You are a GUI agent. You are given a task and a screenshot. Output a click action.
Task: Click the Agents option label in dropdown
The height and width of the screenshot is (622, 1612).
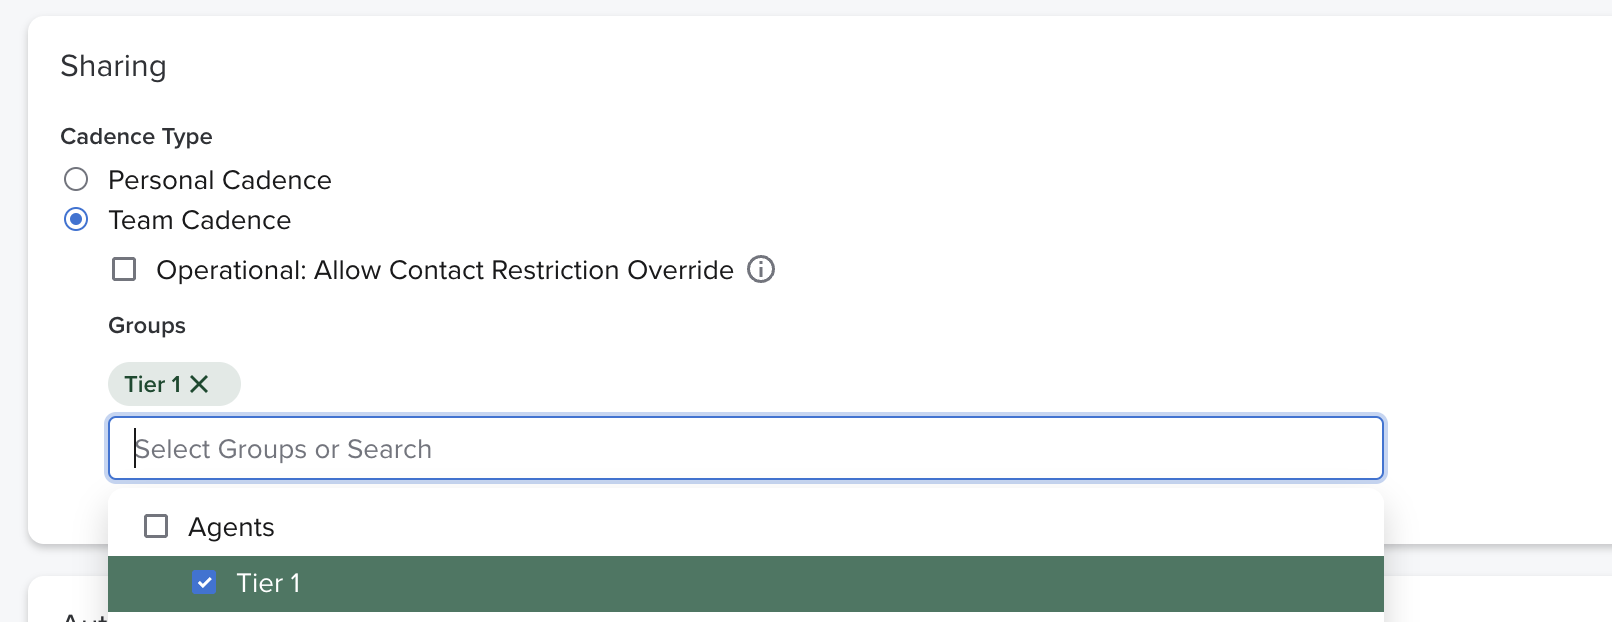[231, 527]
